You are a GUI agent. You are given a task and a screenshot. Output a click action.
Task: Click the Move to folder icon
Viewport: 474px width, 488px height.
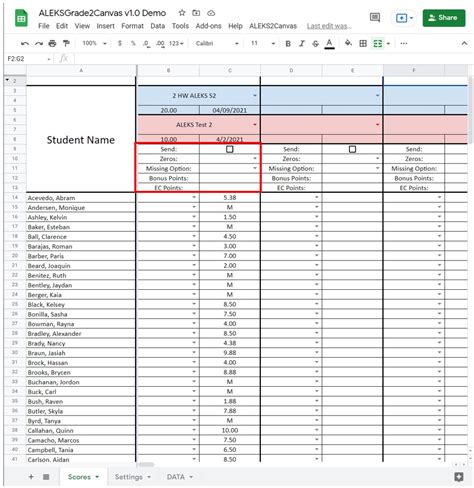196,13
